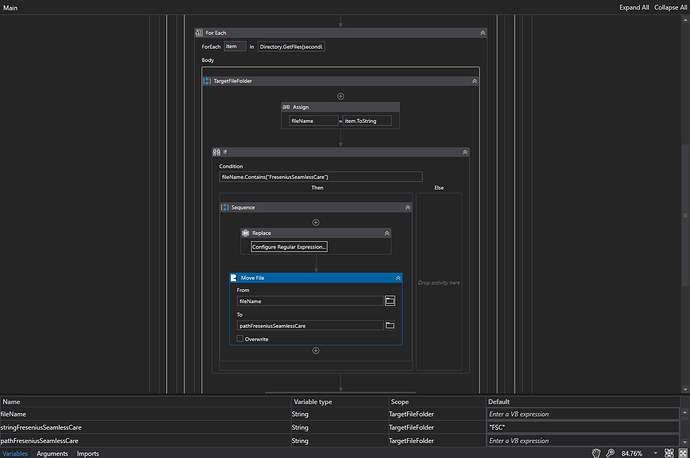Click variables panel scrollbar up arrow

pos(685,412)
